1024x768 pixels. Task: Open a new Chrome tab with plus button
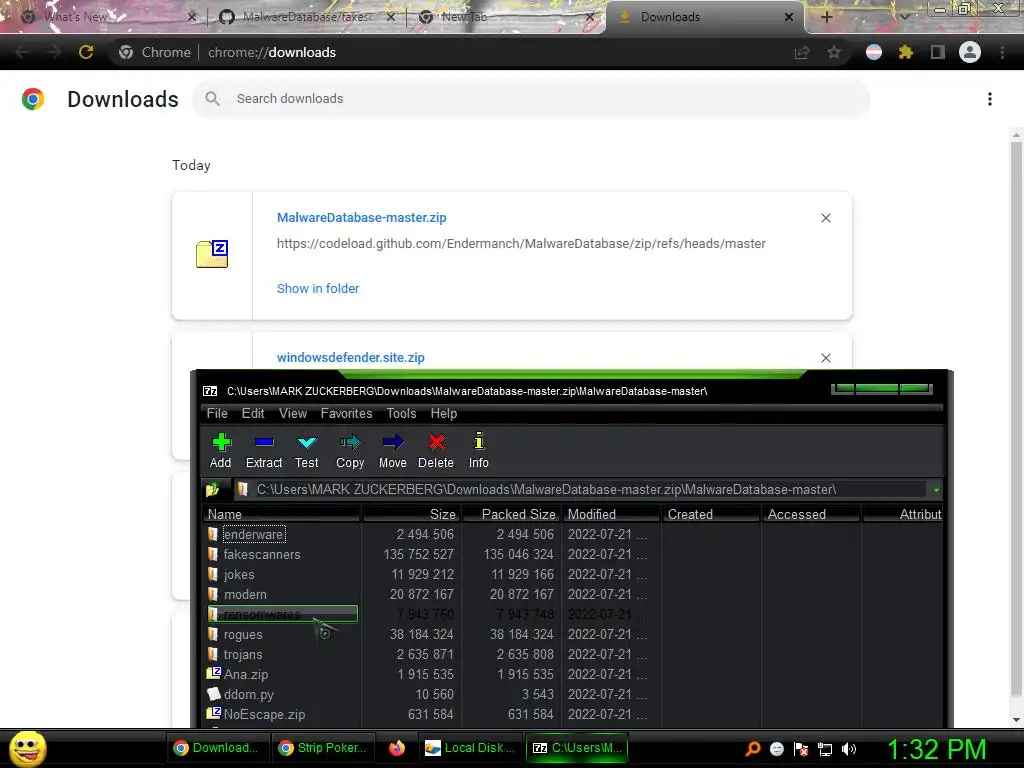[826, 17]
